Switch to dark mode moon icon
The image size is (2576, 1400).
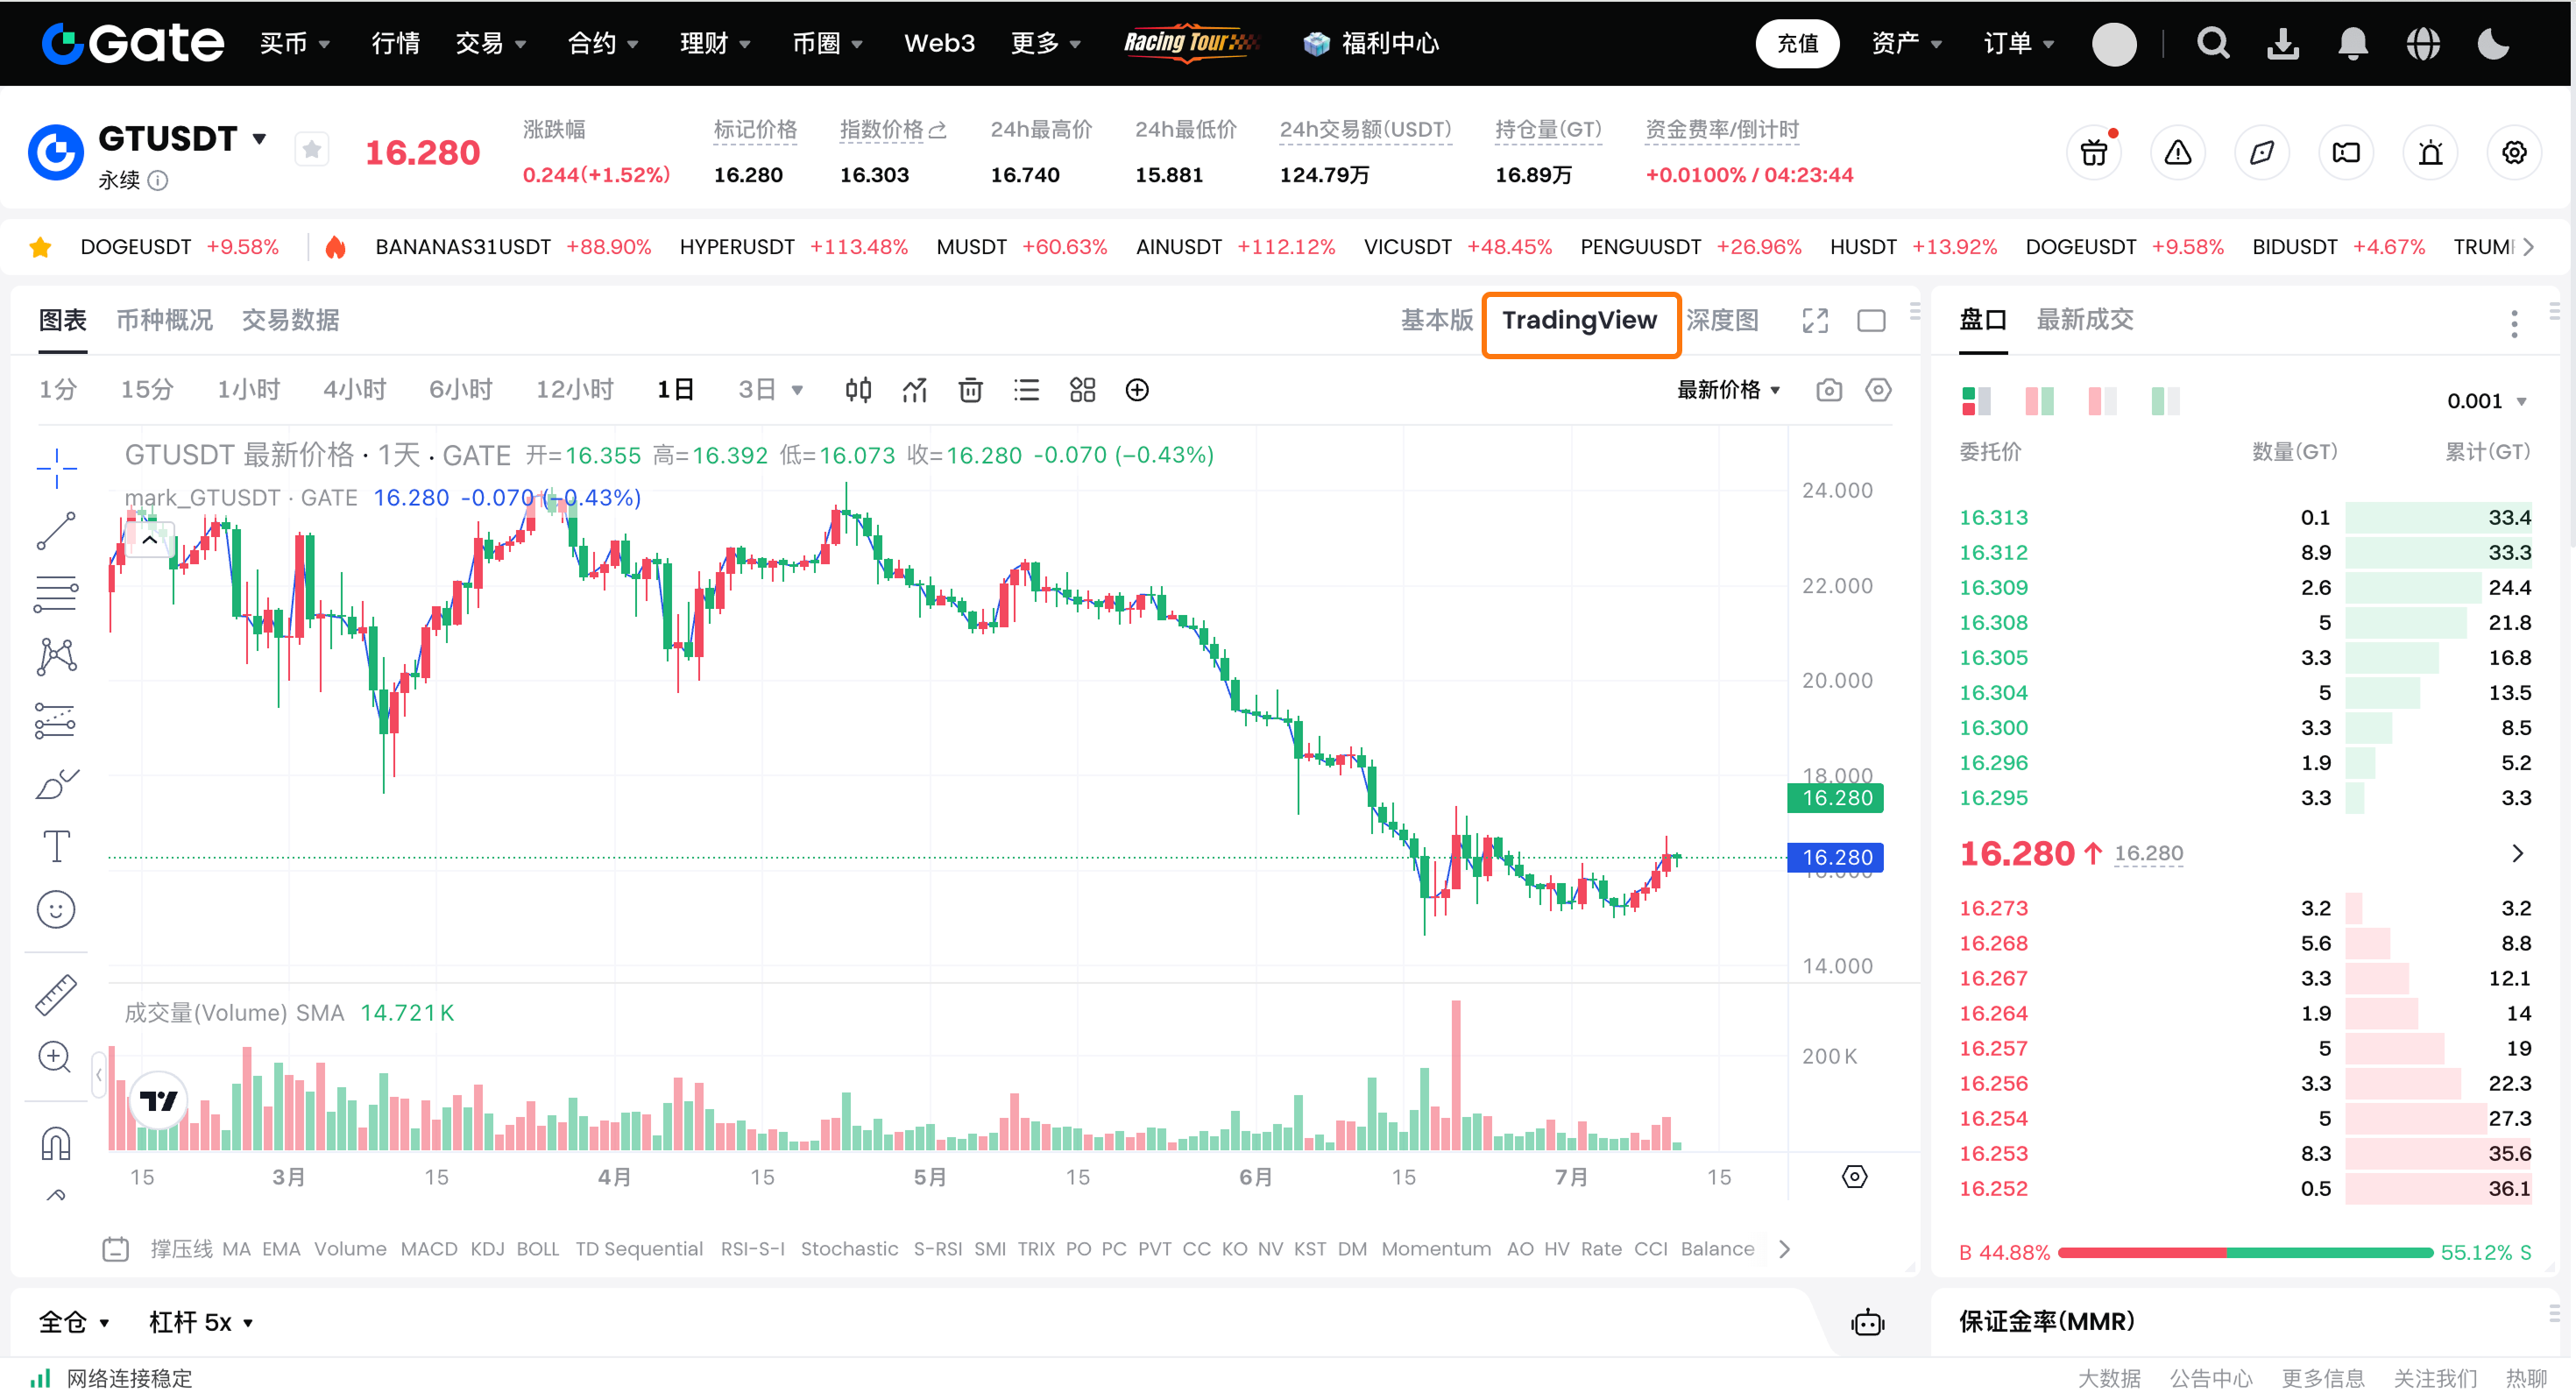point(2493,43)
